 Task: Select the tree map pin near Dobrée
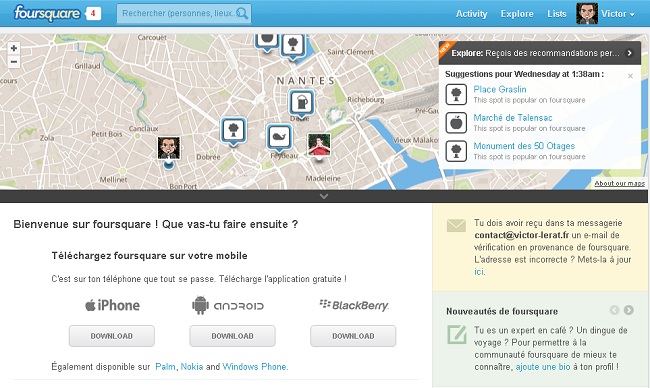coord(233,131)
